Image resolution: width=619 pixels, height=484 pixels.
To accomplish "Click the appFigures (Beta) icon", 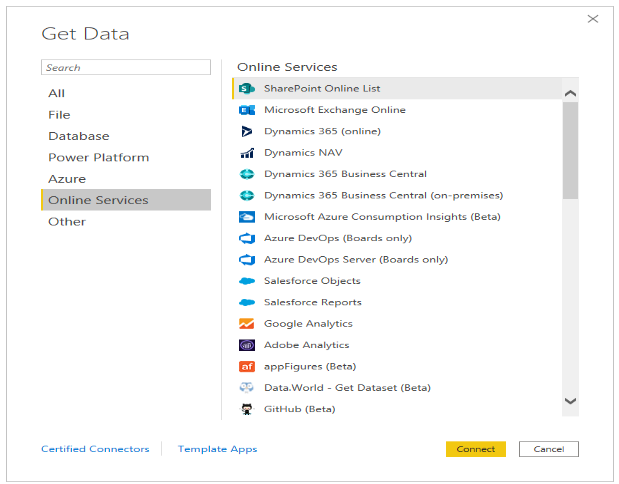I will [247, 367].
